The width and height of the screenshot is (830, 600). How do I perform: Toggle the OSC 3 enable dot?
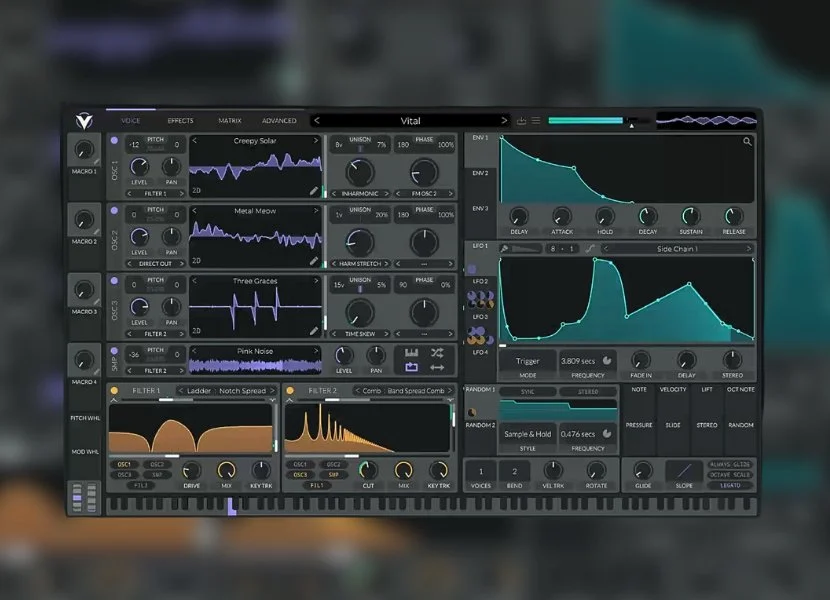coord(114,282)
